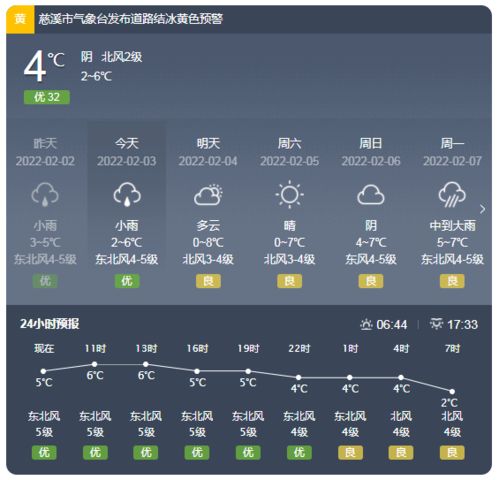Select yesterday's light rain icon
The image size is (499, 480).
[x=45, y=194]
